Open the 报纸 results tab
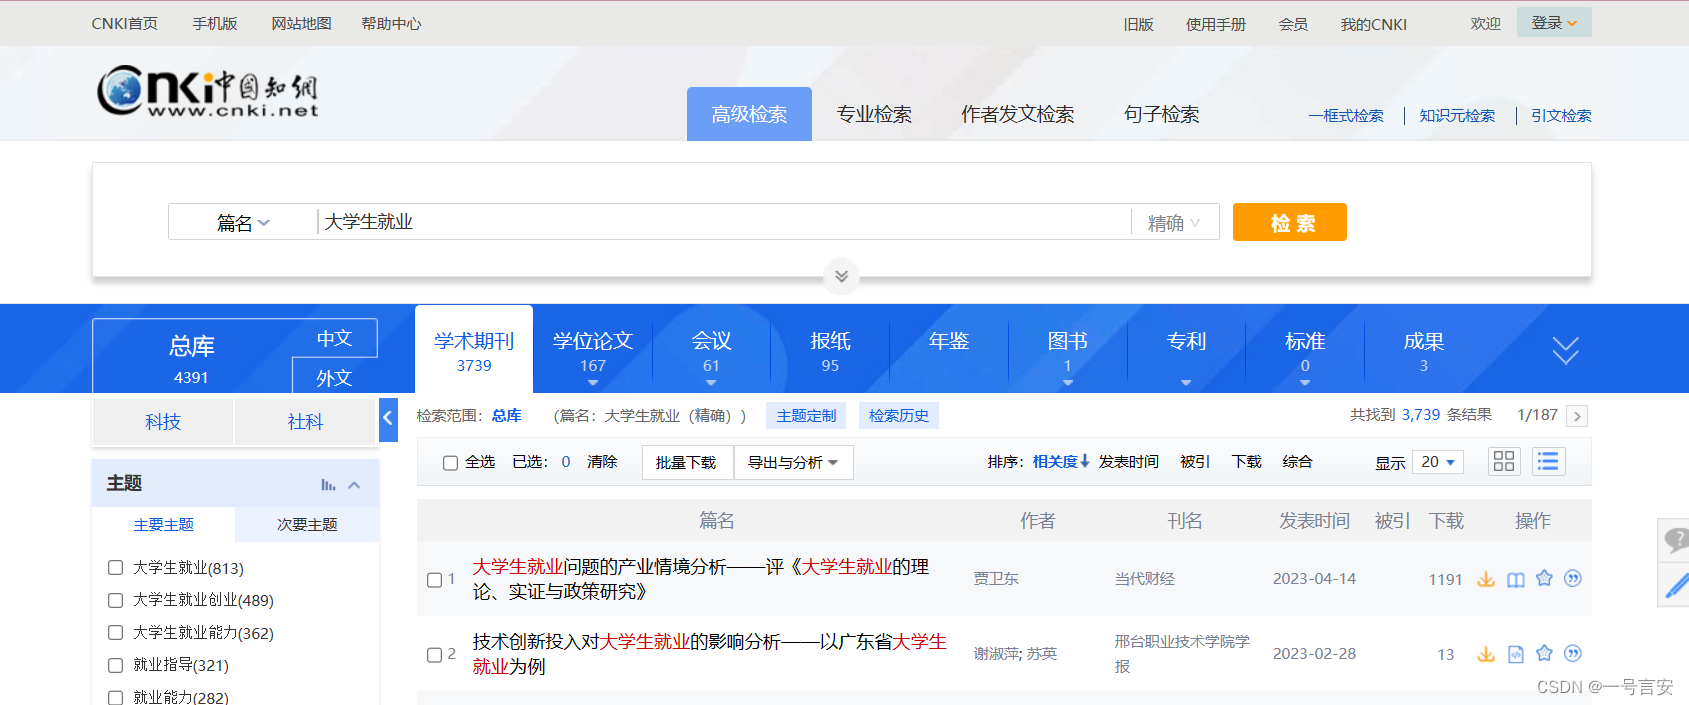The width and height of the screenshot is (1689, 705). coord(830,351)
